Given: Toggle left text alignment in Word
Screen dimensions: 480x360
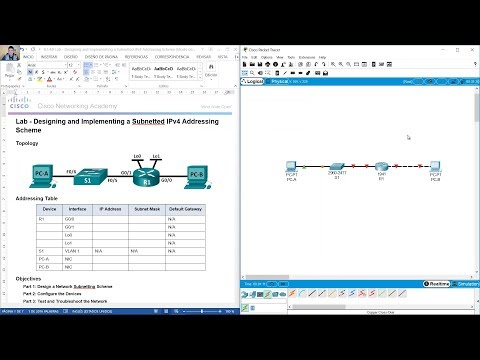Looking at the screenshot, I should (86, 72).
